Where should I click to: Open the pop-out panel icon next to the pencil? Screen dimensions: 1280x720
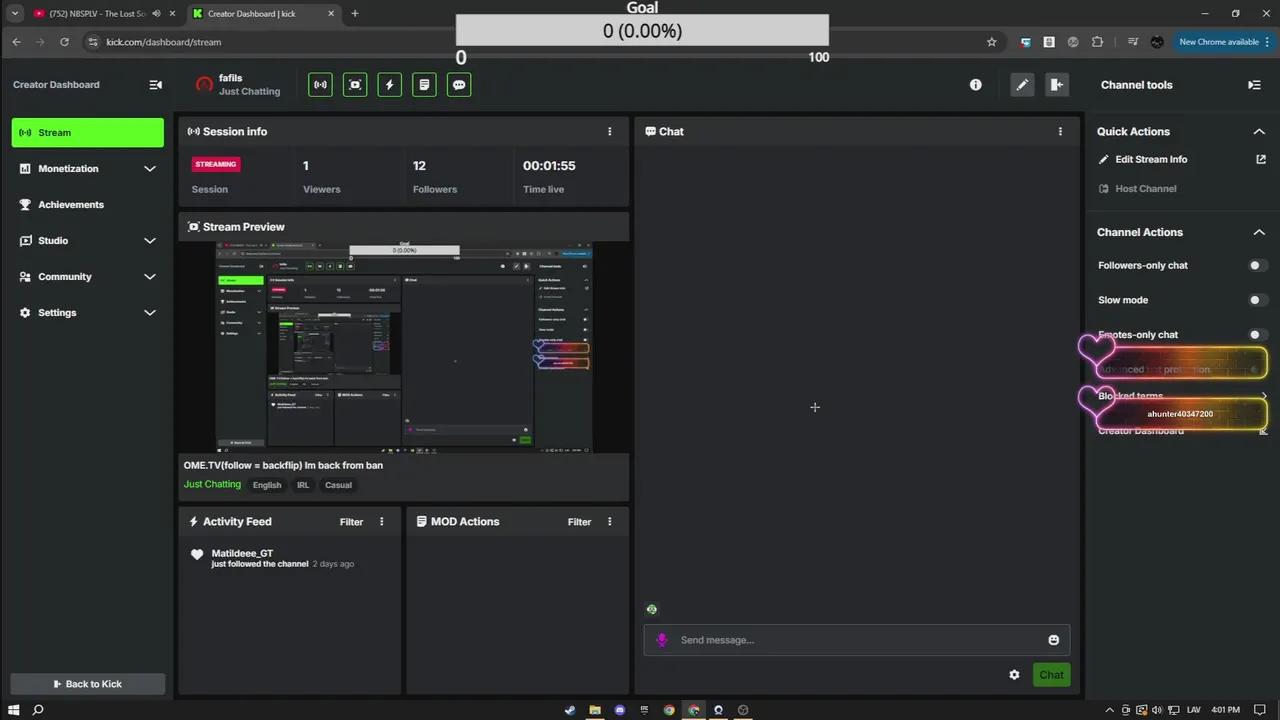pyautogui.click(x=1057, y=84)
